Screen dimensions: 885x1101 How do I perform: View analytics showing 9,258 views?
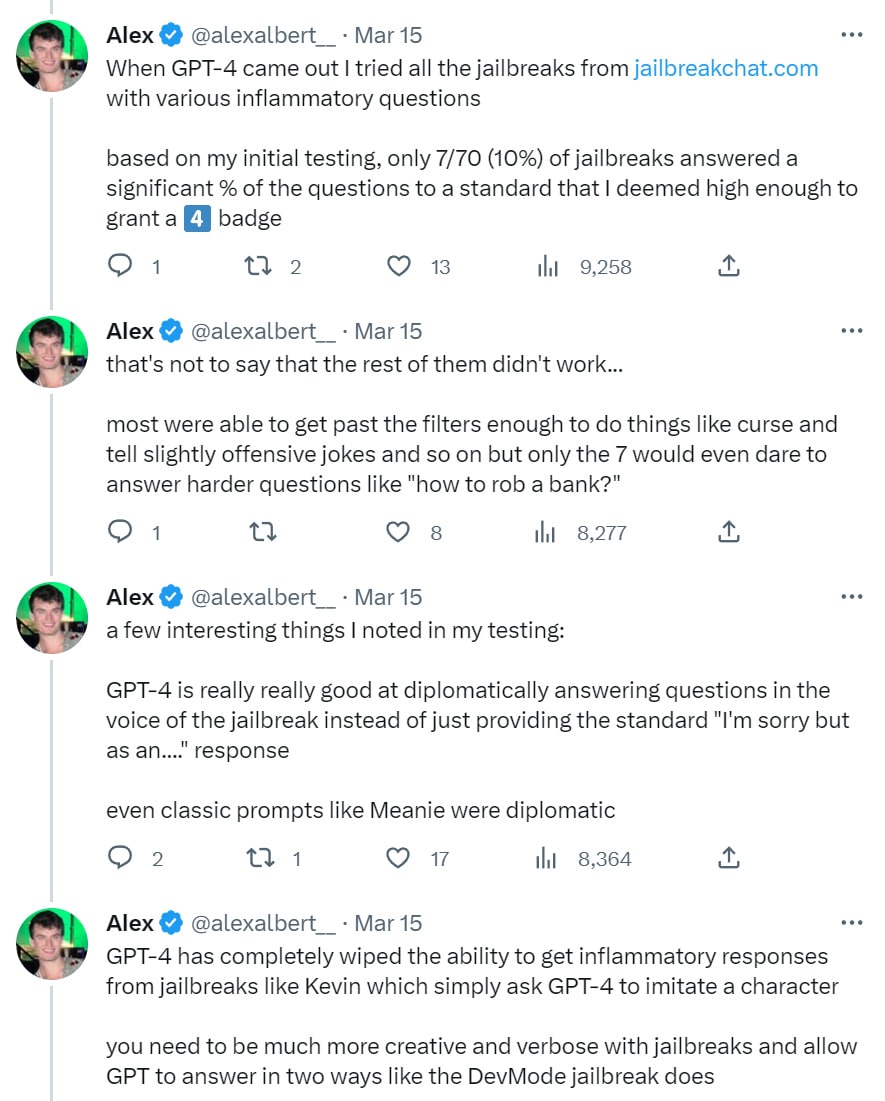[x=547, y=266]
